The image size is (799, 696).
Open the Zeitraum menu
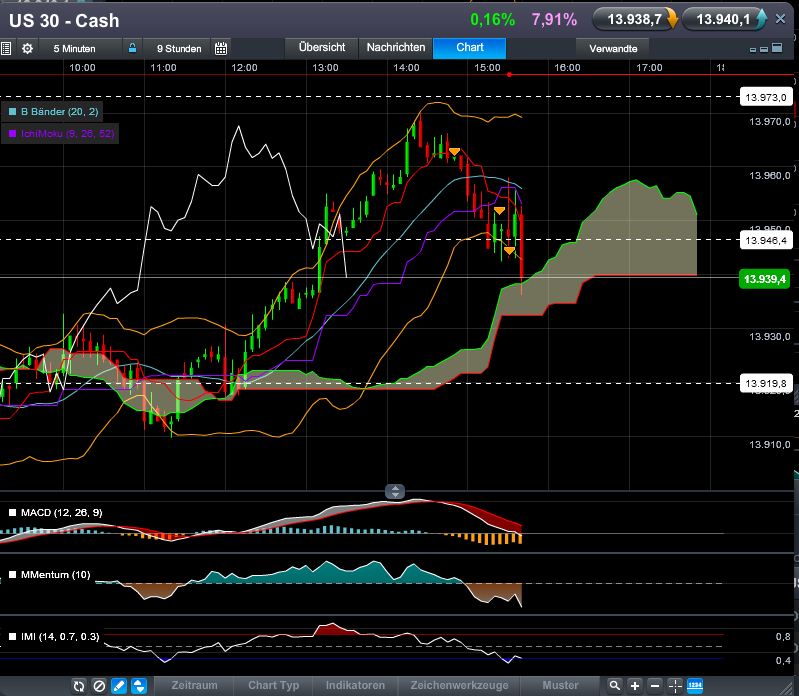(194, 685)
